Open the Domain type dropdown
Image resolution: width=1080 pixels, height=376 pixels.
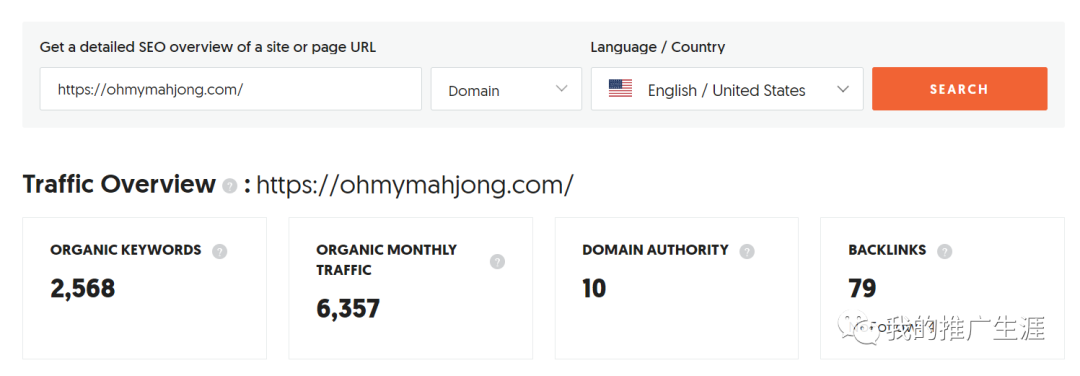click(x=506, y=89)
